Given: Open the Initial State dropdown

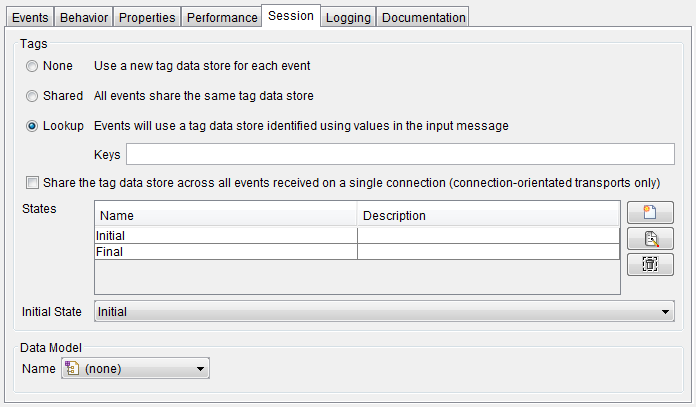Looking at the screenshot, I should point(666,312).
